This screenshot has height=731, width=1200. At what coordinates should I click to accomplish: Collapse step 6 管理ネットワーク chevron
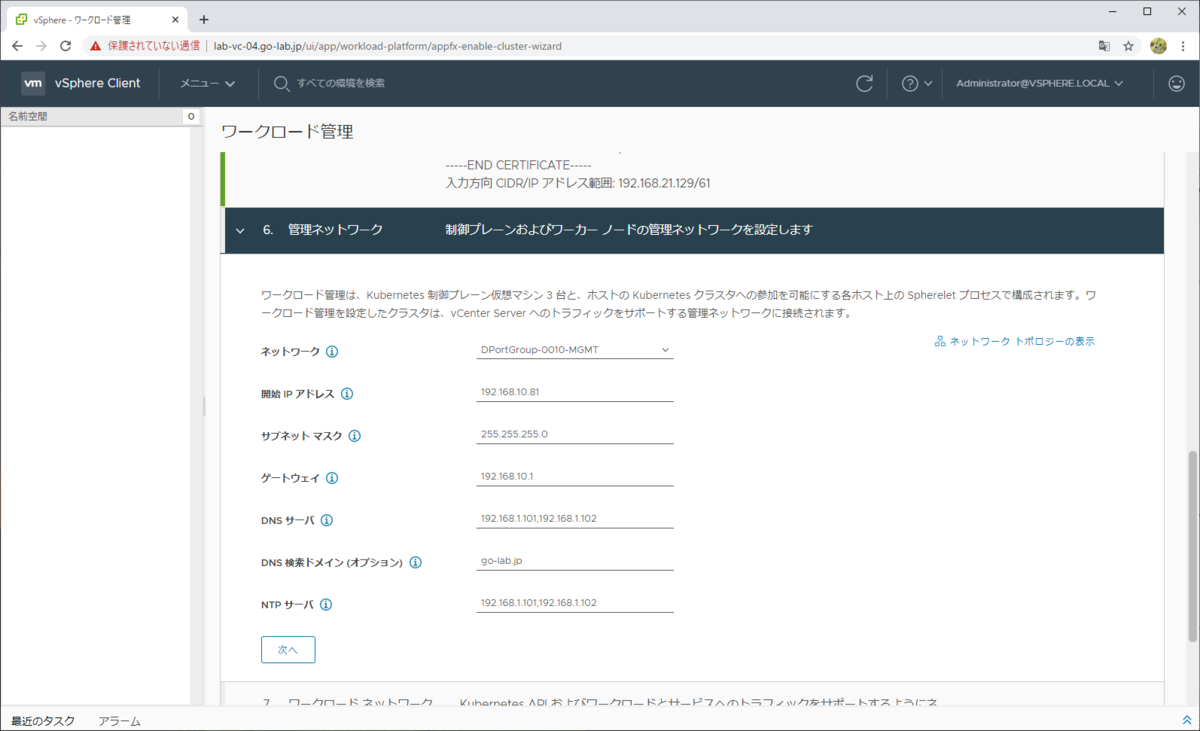point(240,230)
